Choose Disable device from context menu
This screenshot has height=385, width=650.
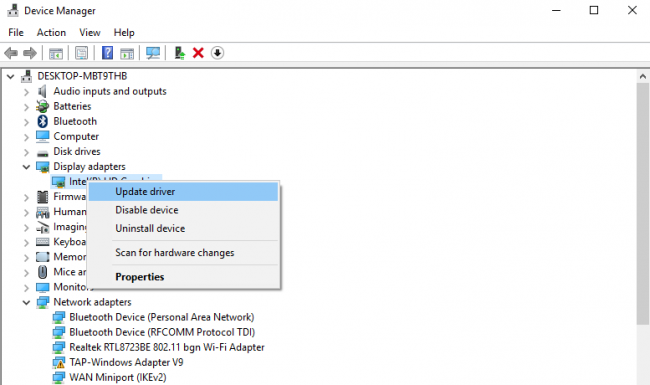(184, 210)
